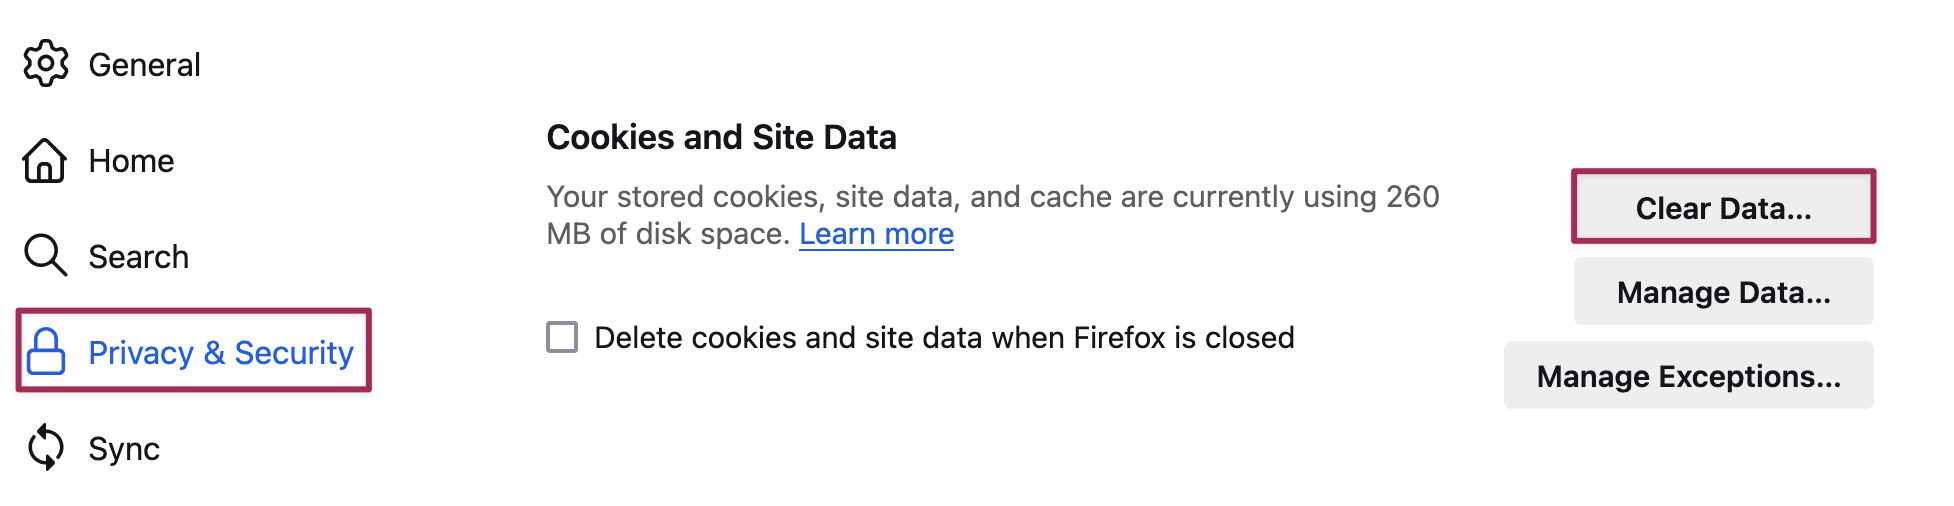This screenshot has height=506, width=1954.
Task: Go to the Home settings label
Action: click(x=131, y=161)
